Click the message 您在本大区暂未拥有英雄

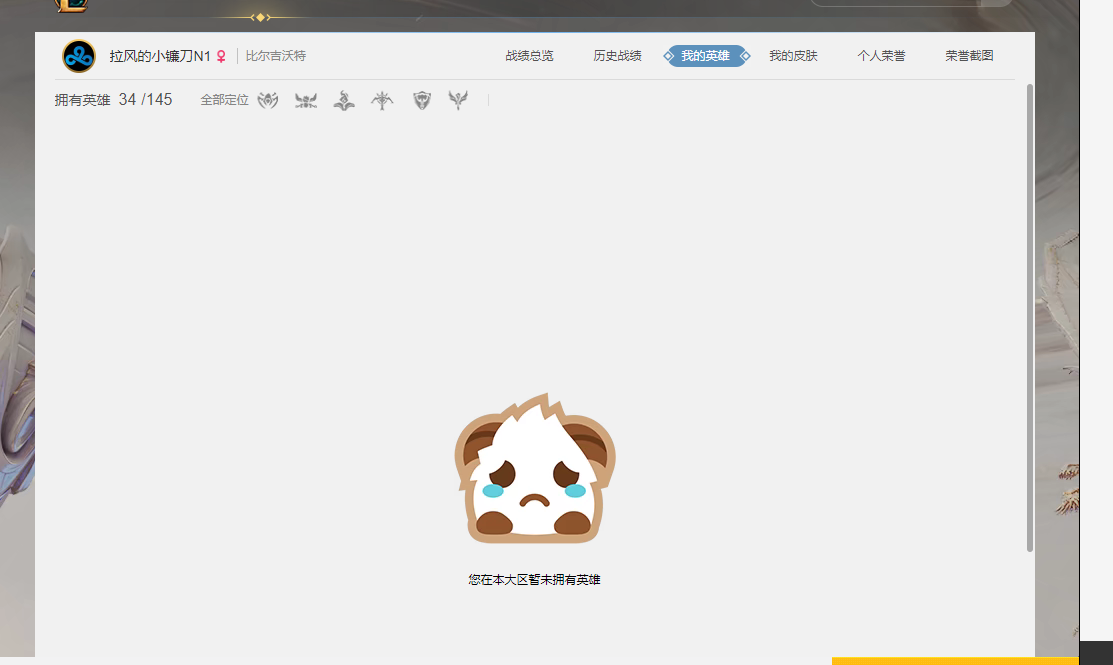click(x=534, y=580)
